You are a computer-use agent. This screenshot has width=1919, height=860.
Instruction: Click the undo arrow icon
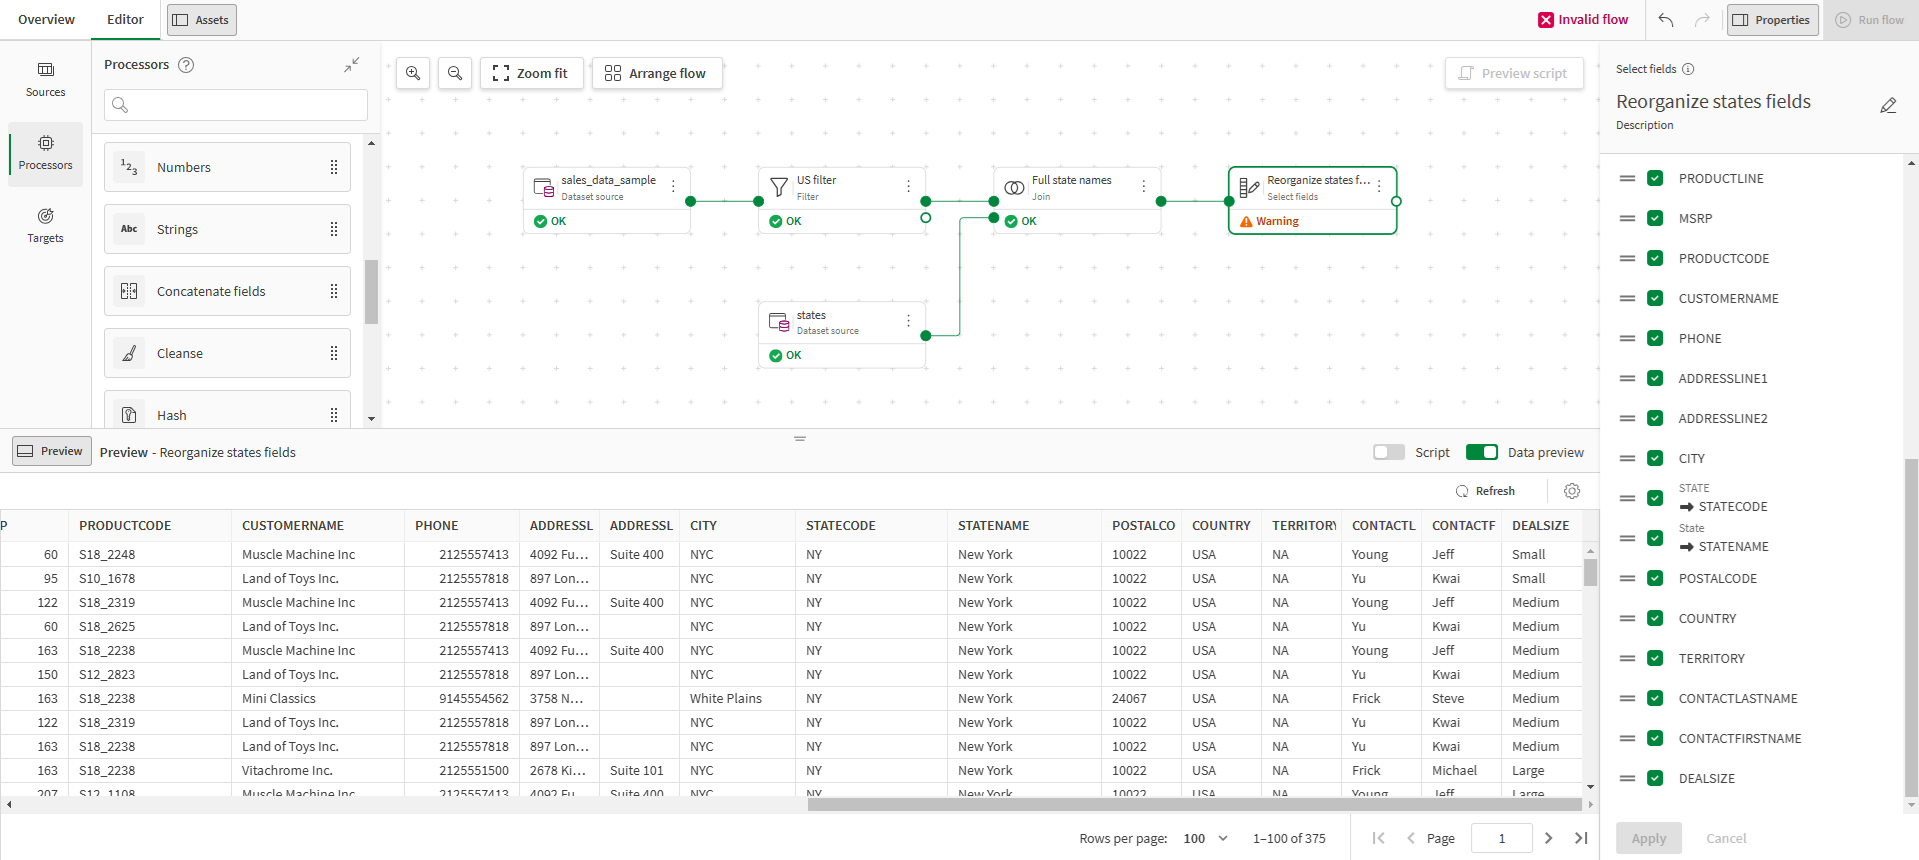pos(1665,20)
